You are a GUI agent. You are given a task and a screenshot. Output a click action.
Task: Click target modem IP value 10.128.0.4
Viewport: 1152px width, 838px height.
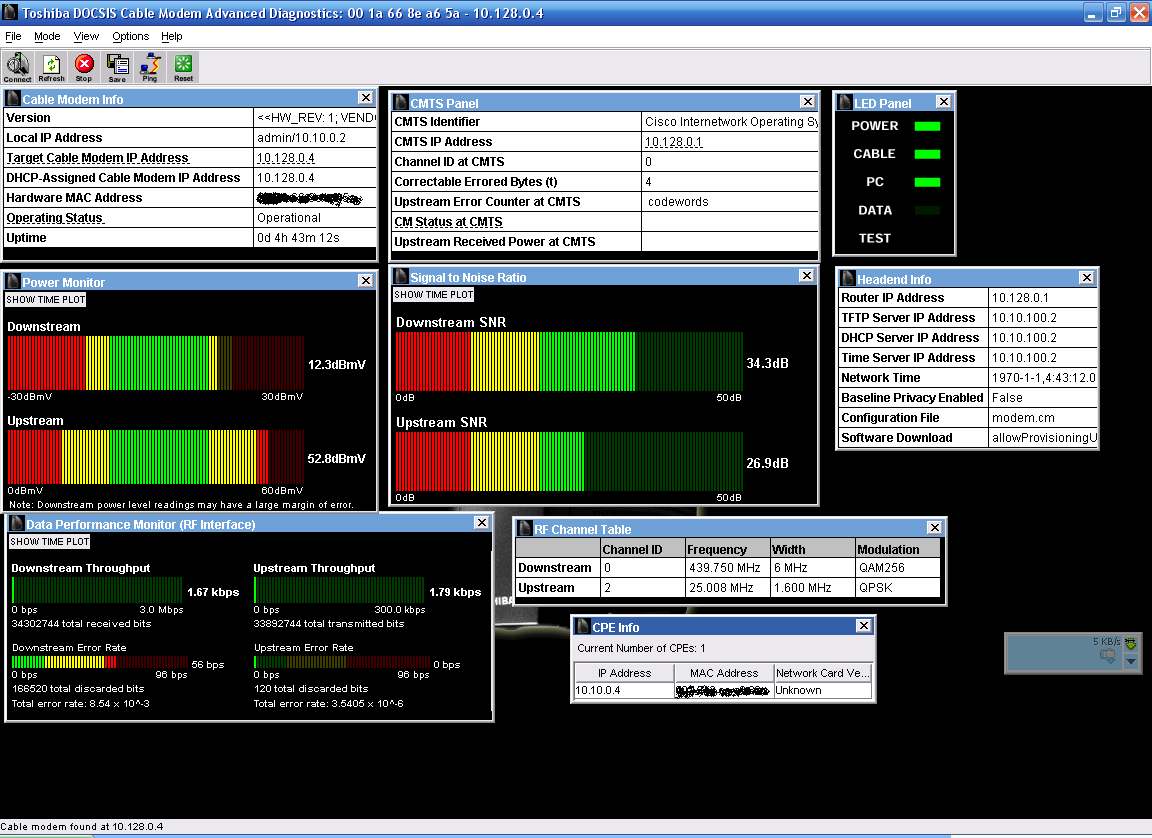point(286,158)
